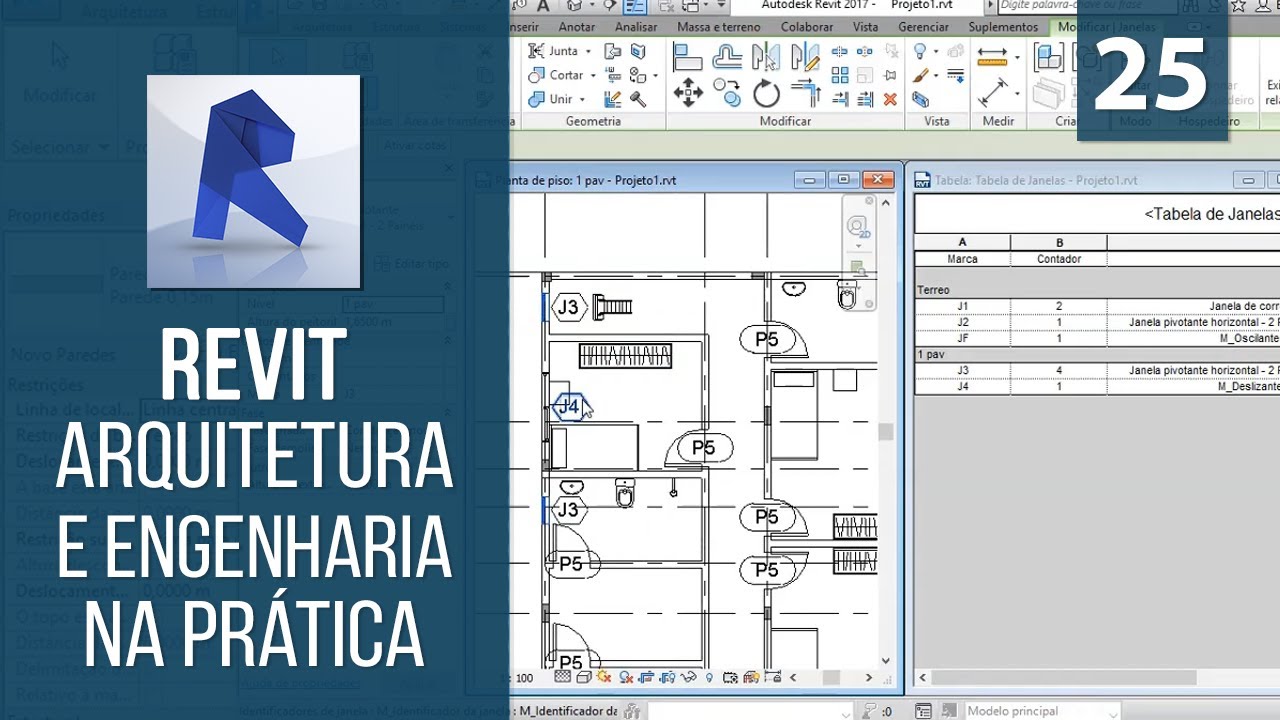
Task: Click the J4 window tag in plan
Action: (568, 407)
